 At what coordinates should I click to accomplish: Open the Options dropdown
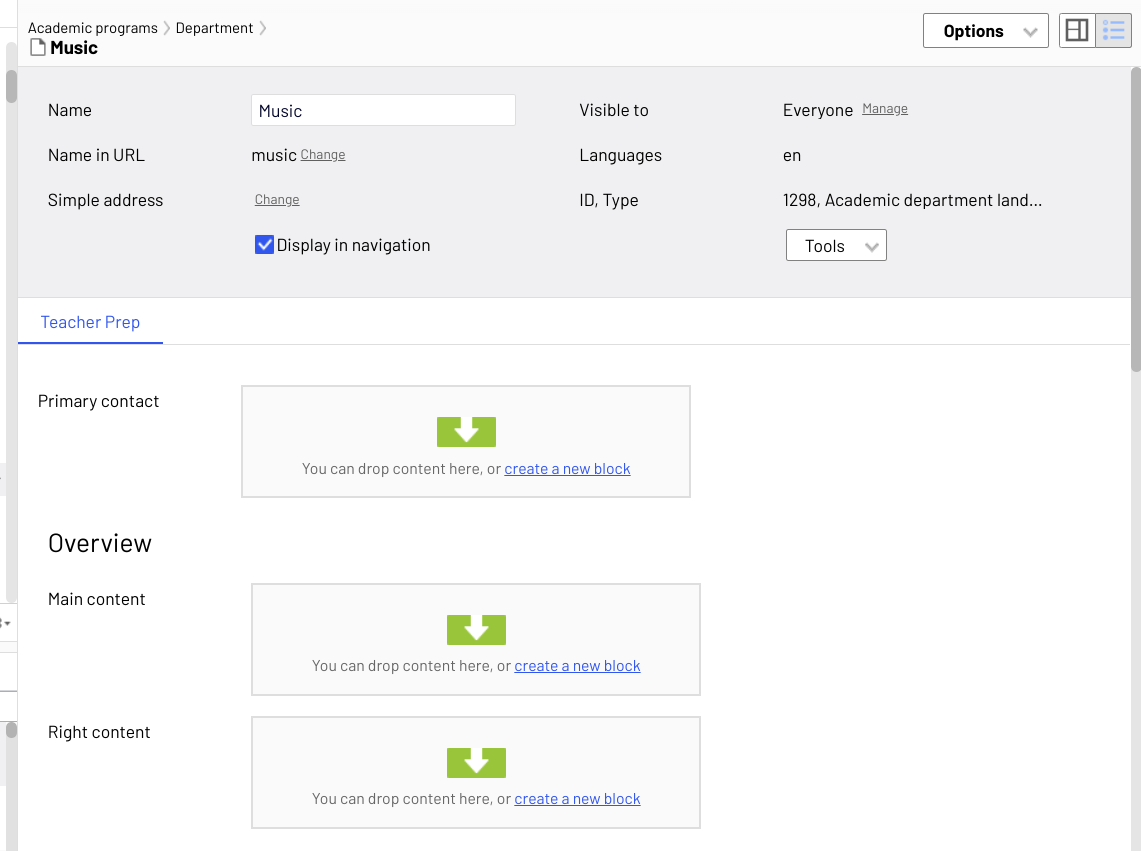985,31
